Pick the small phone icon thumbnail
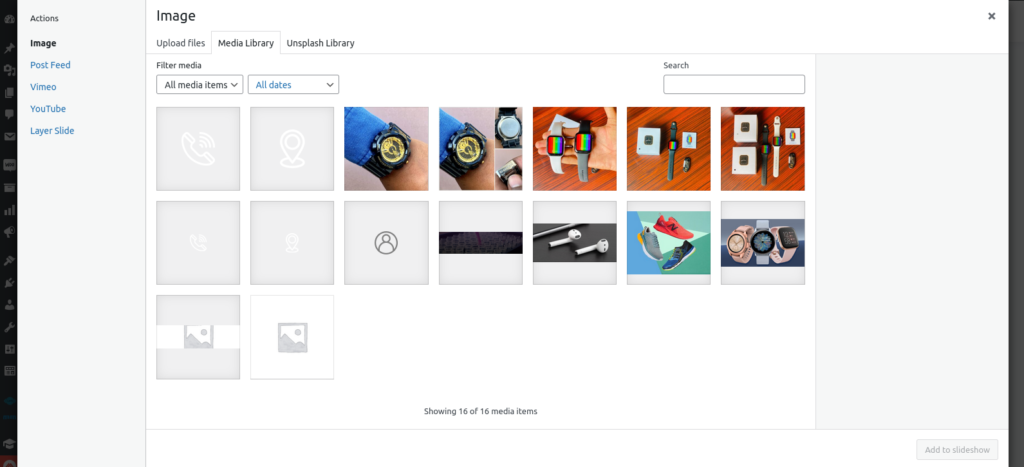Viewport: 1024px width, 467px height. pos(198,243)
